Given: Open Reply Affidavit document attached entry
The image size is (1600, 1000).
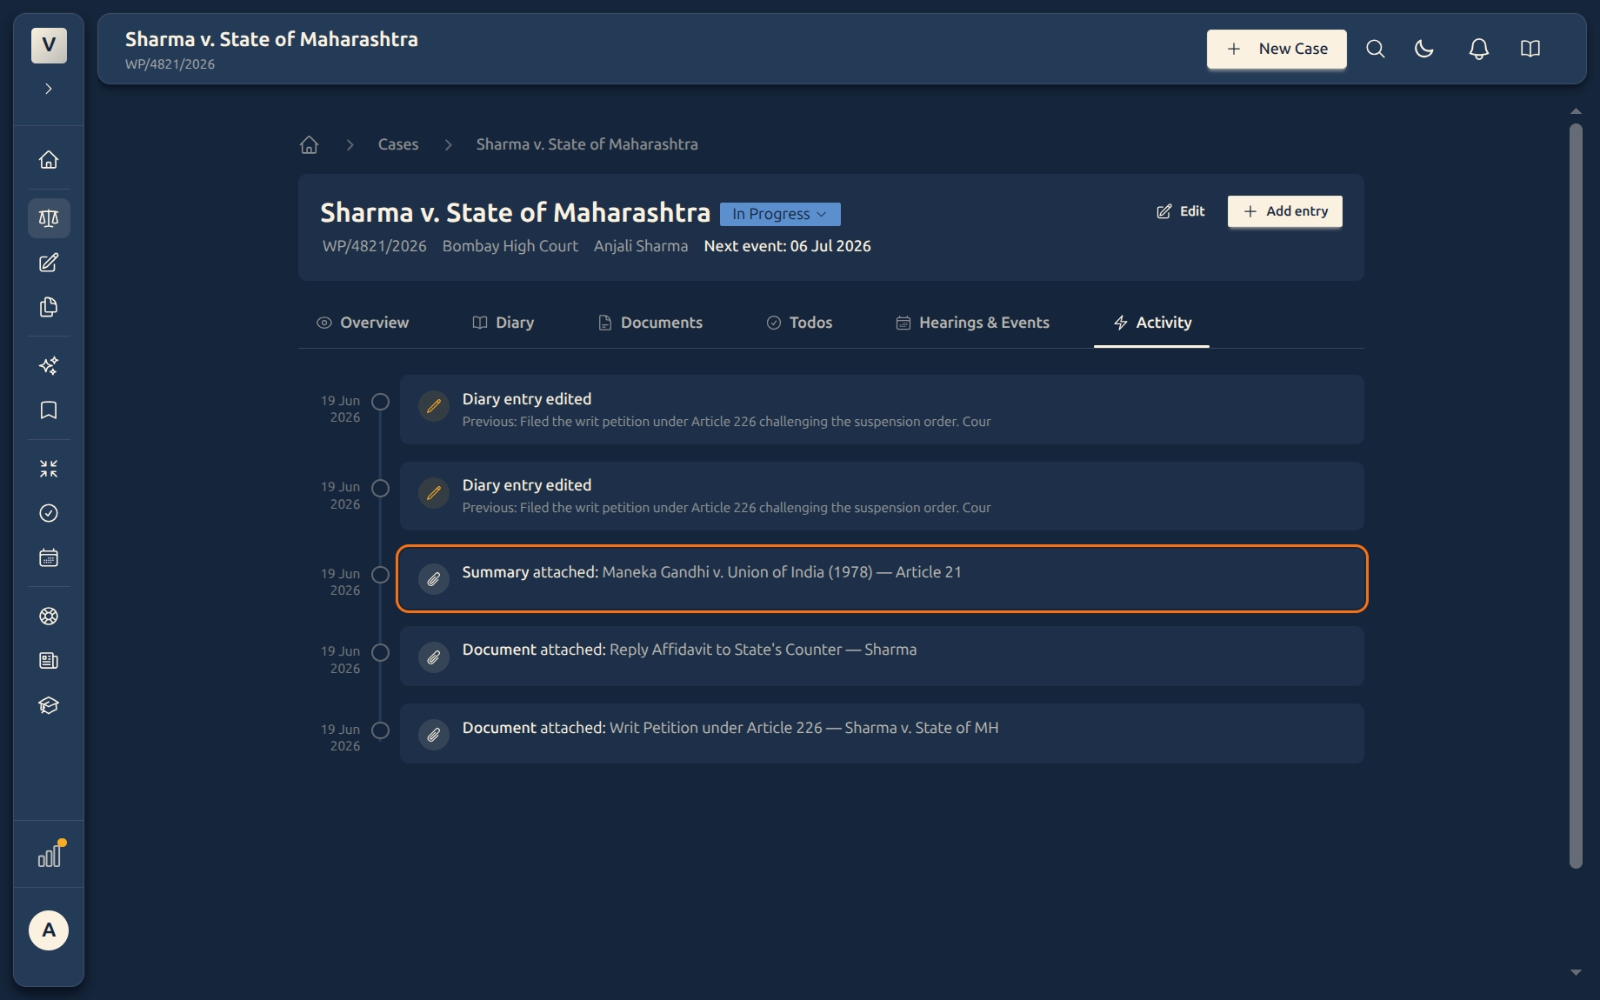Looking at the screenshot, I should coord(882,656).
